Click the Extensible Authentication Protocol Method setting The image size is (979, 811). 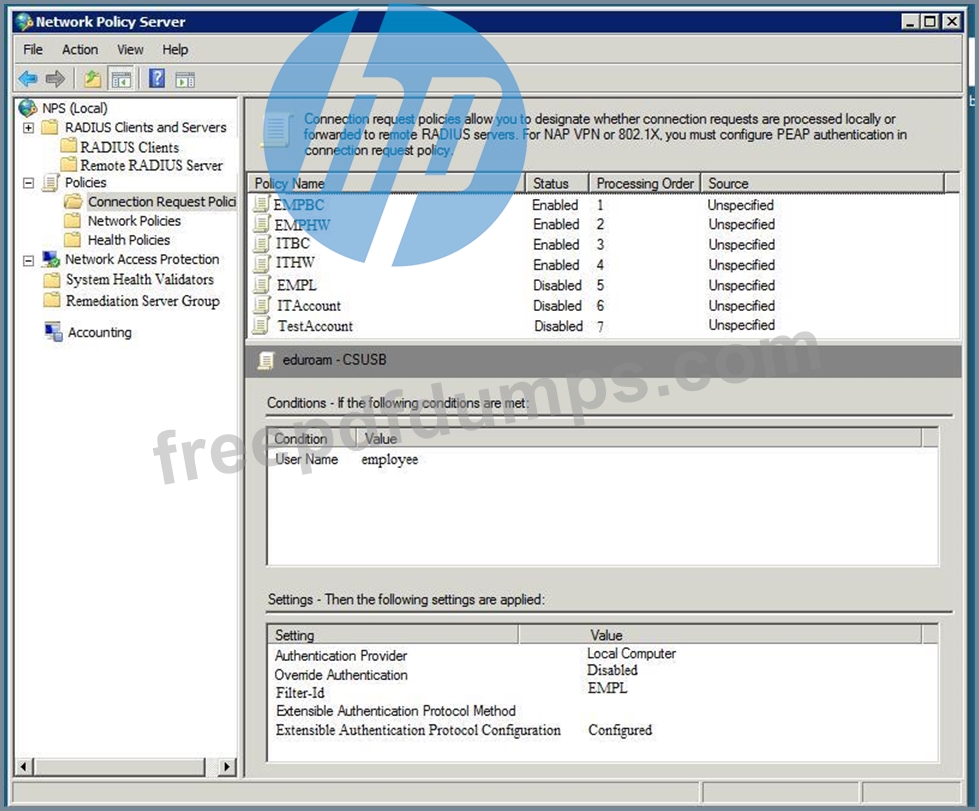396,711
